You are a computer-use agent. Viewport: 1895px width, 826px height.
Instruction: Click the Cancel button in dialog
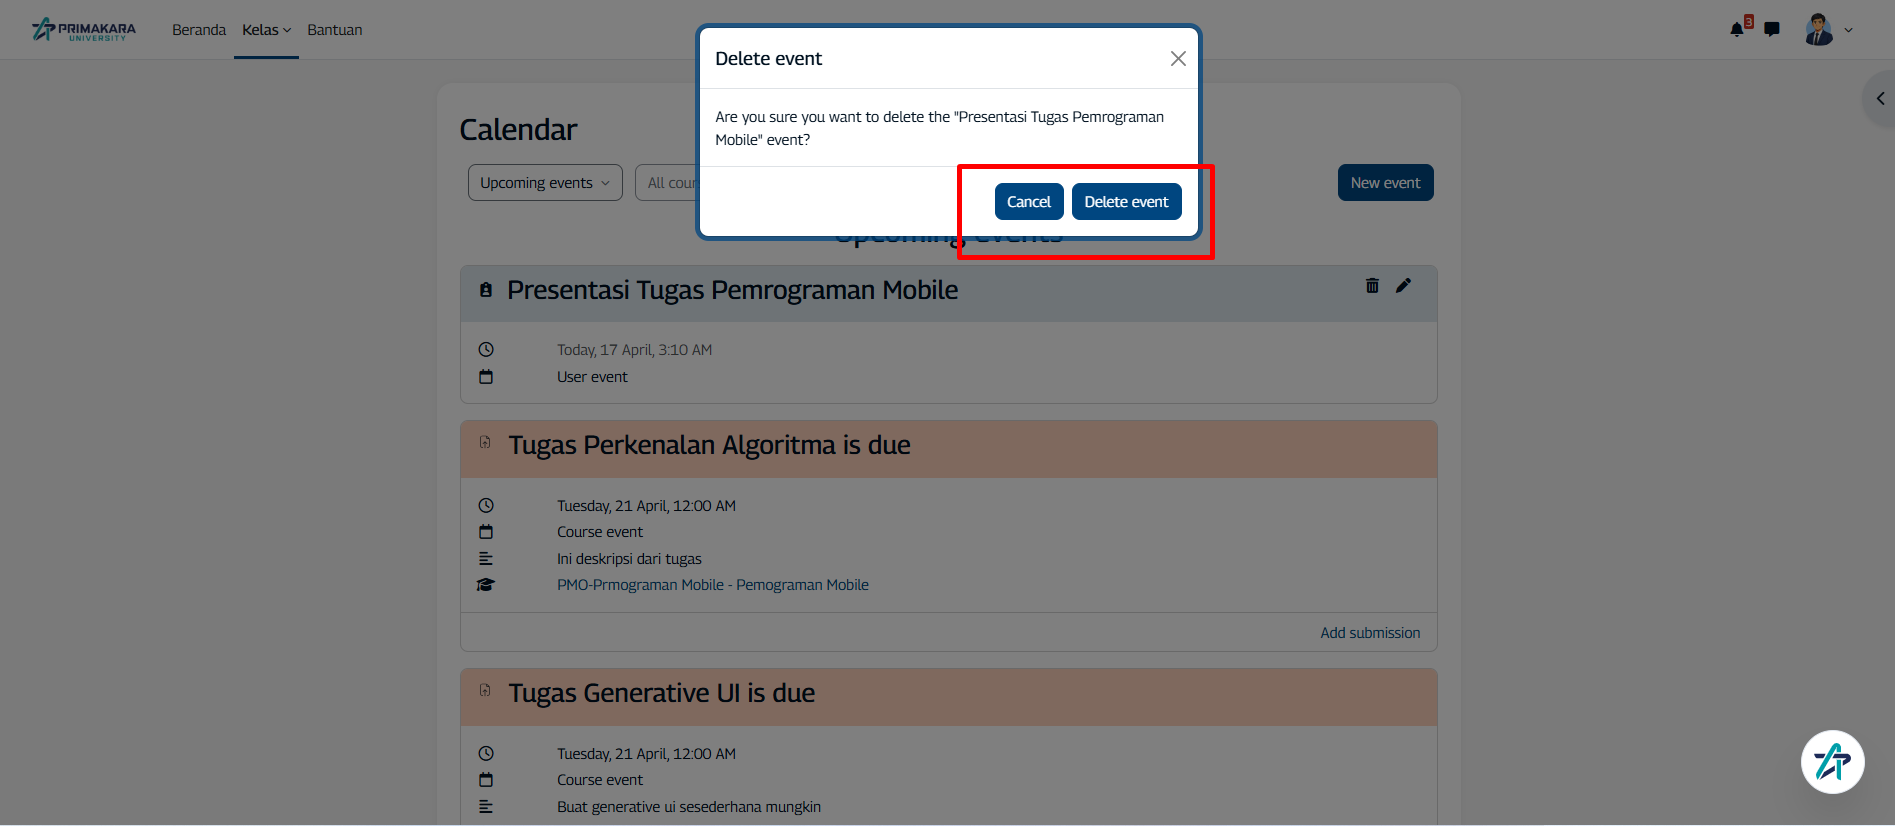(1029, 202)
